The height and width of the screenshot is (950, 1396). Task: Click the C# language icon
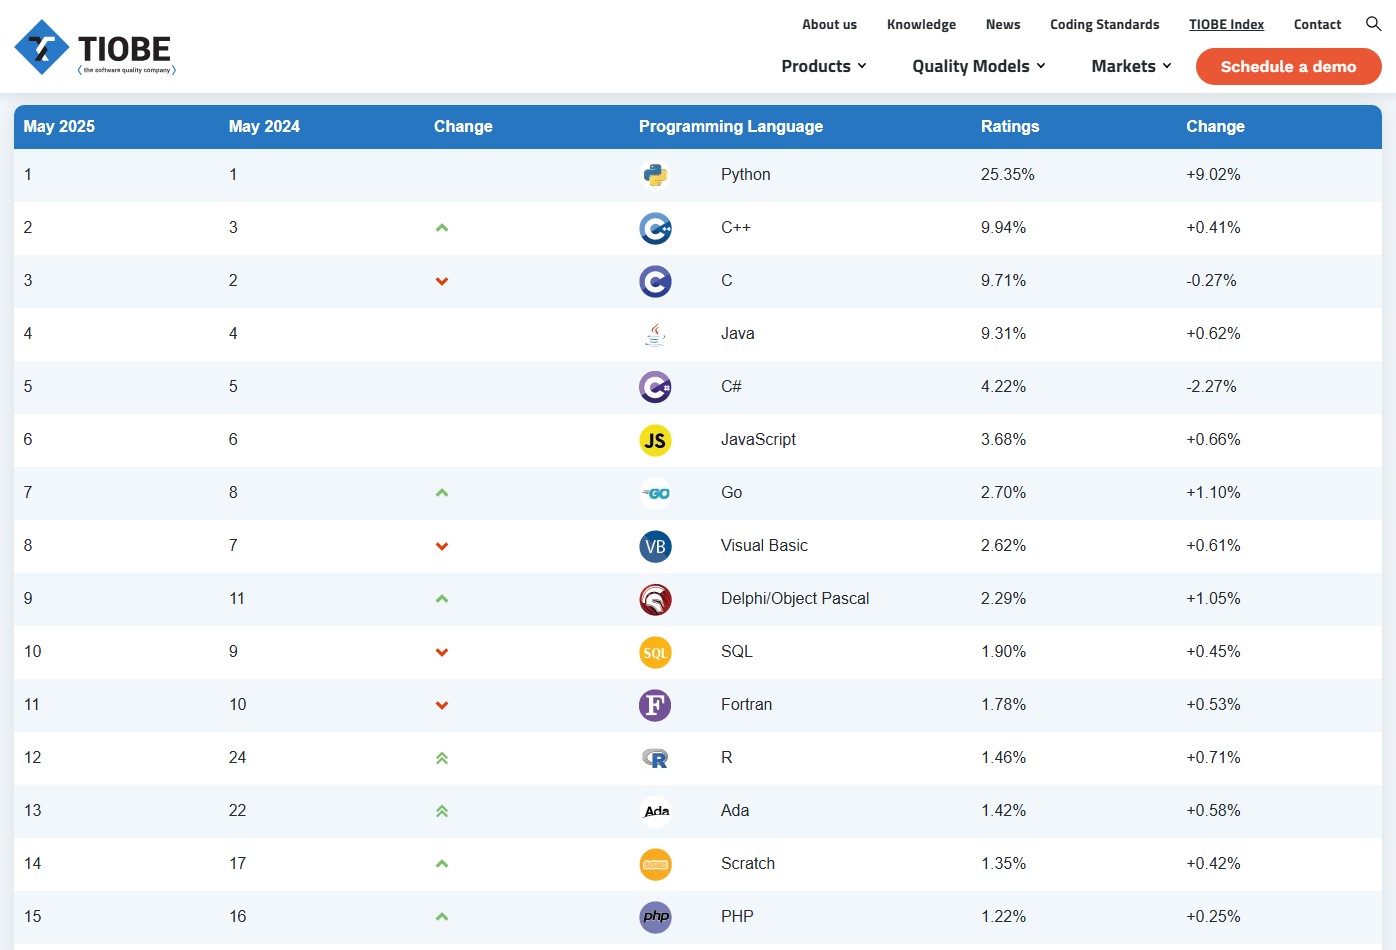pyautogui.click(x=655, y=387)
